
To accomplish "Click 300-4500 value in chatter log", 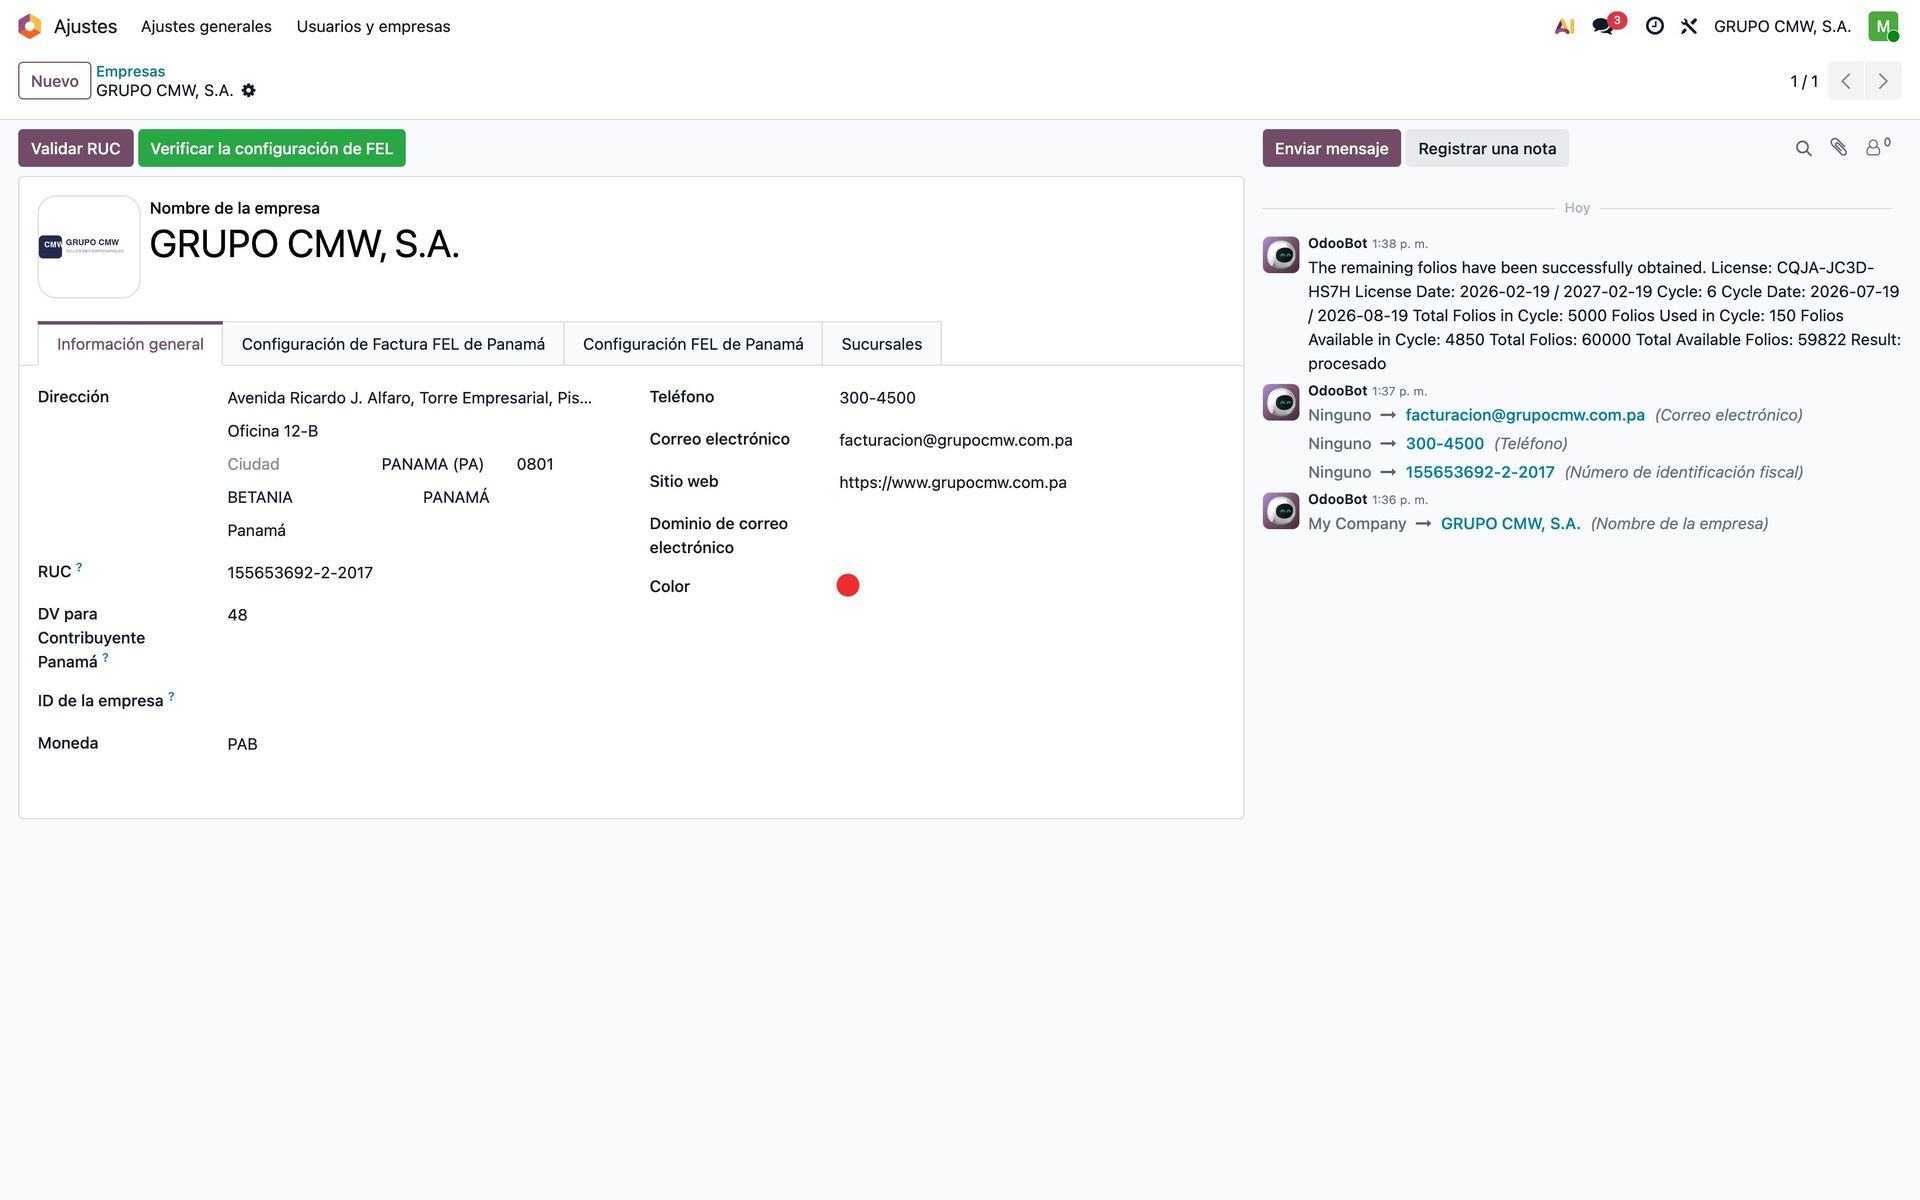I will (1445, 444).
